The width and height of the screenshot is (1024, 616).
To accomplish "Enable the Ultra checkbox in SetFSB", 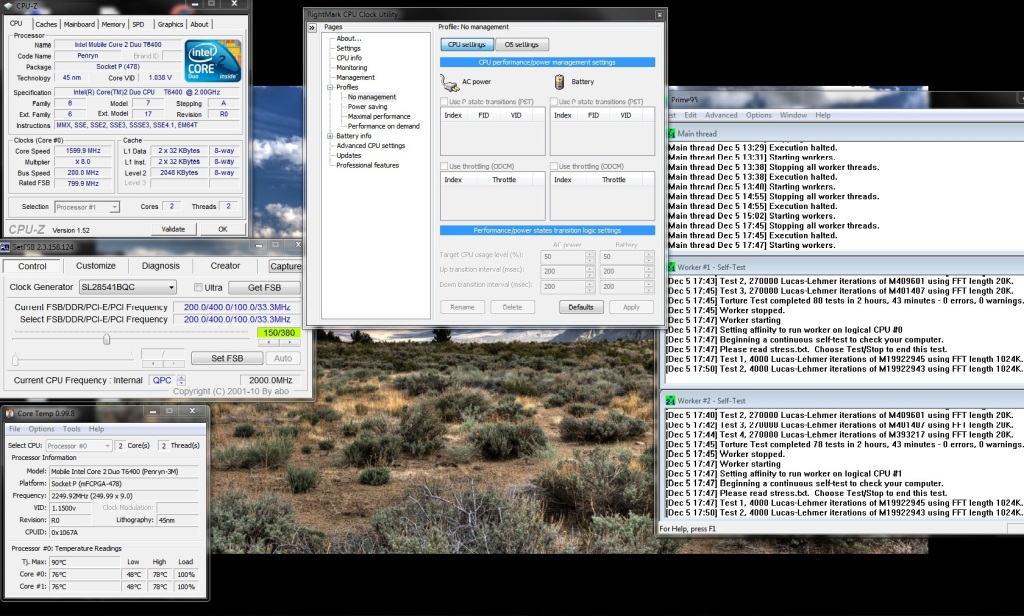I will [198, 287].
